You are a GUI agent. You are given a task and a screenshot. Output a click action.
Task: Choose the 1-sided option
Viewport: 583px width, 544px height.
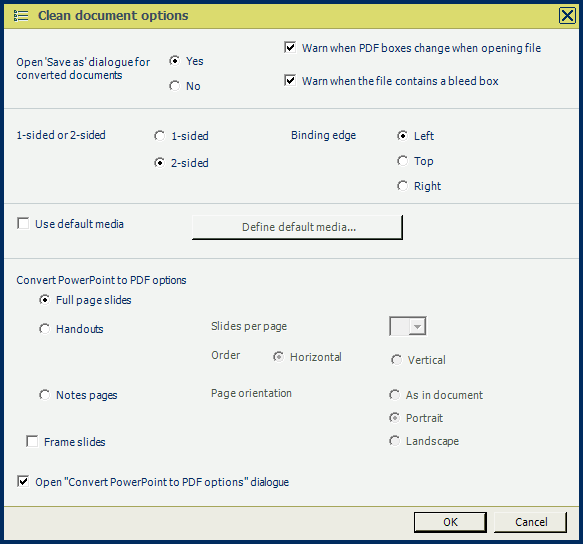tap(160, 136)
